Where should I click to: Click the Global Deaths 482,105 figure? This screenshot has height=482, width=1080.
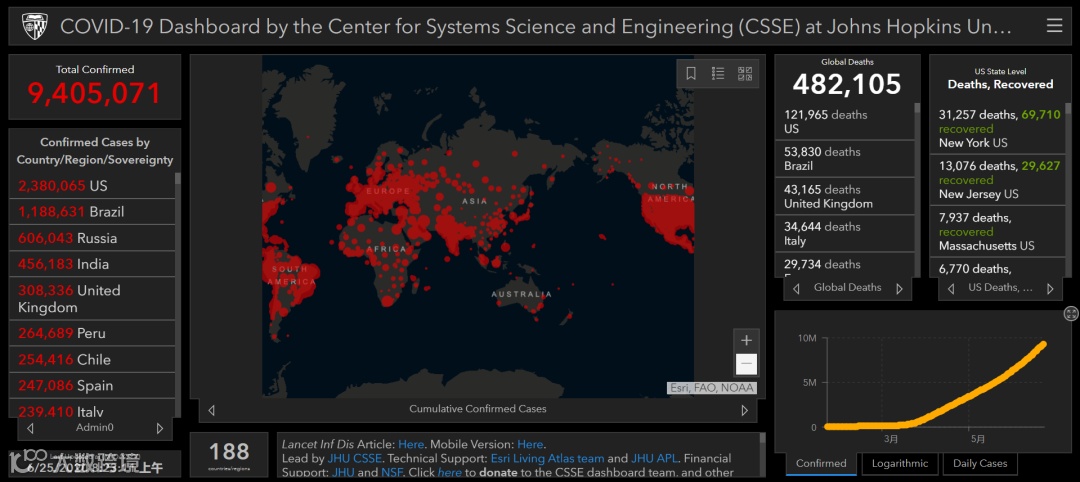tap(847, 84)
